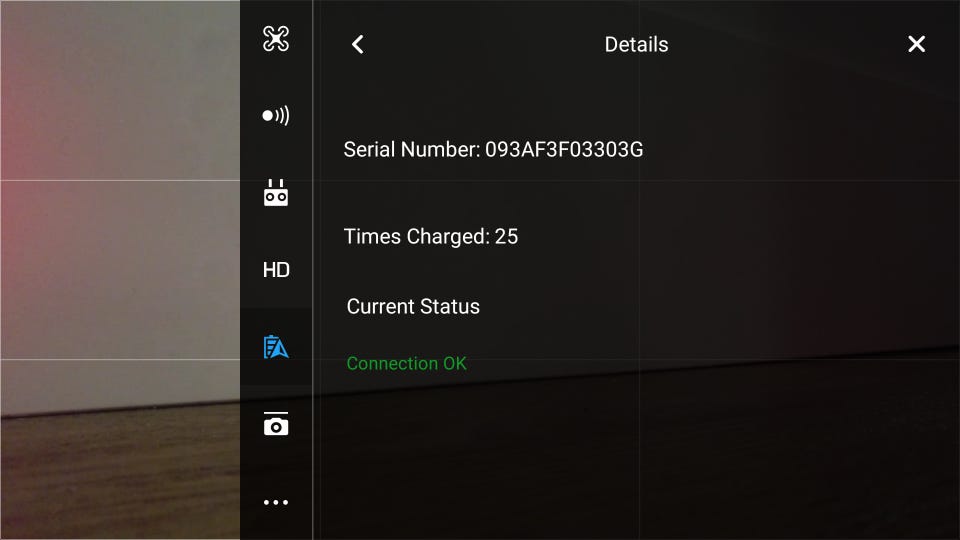Click the Serial Number label
The height and width of the screenshot is (540, 960).
(411, 149)
